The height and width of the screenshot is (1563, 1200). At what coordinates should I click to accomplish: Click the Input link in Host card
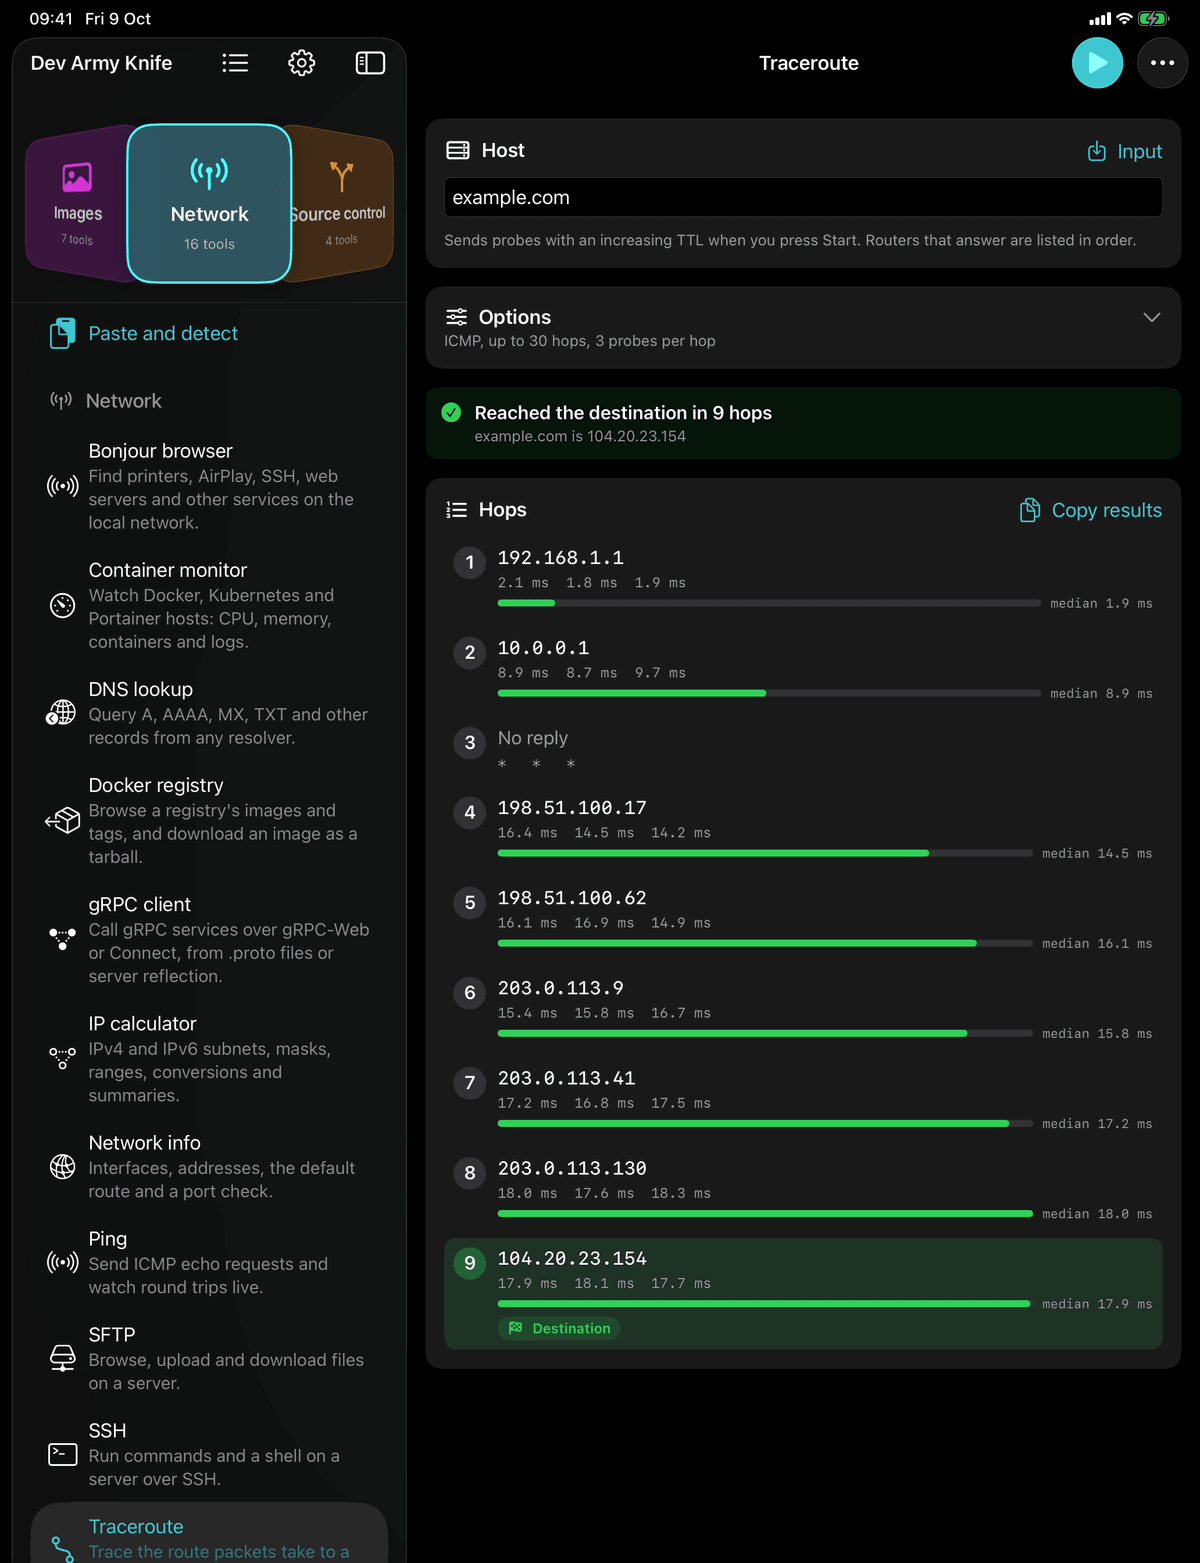pos(1125,151)
